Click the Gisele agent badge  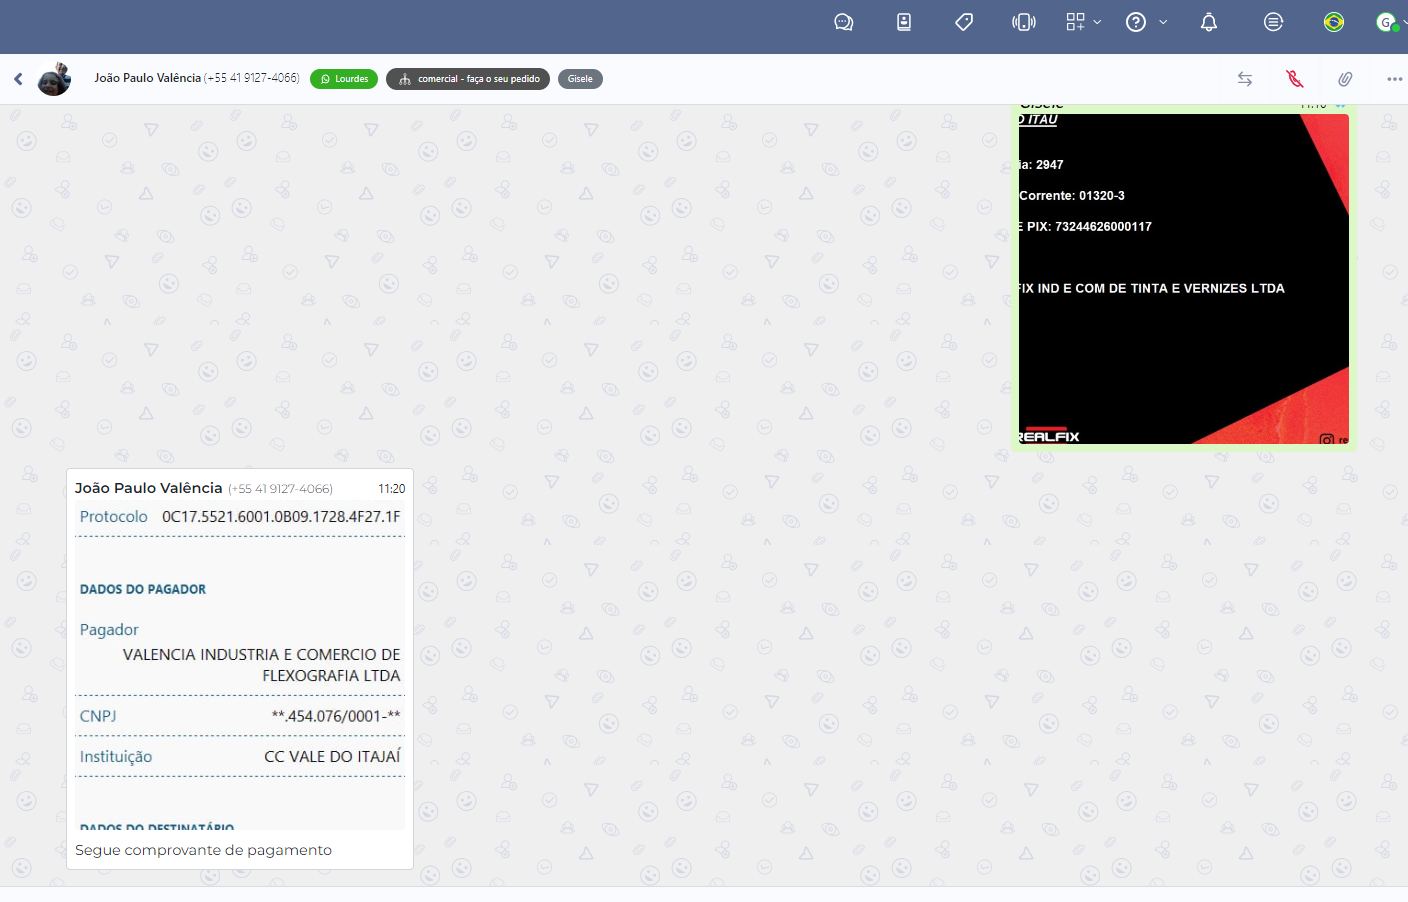pyautogui.click(x=580, y=79)
